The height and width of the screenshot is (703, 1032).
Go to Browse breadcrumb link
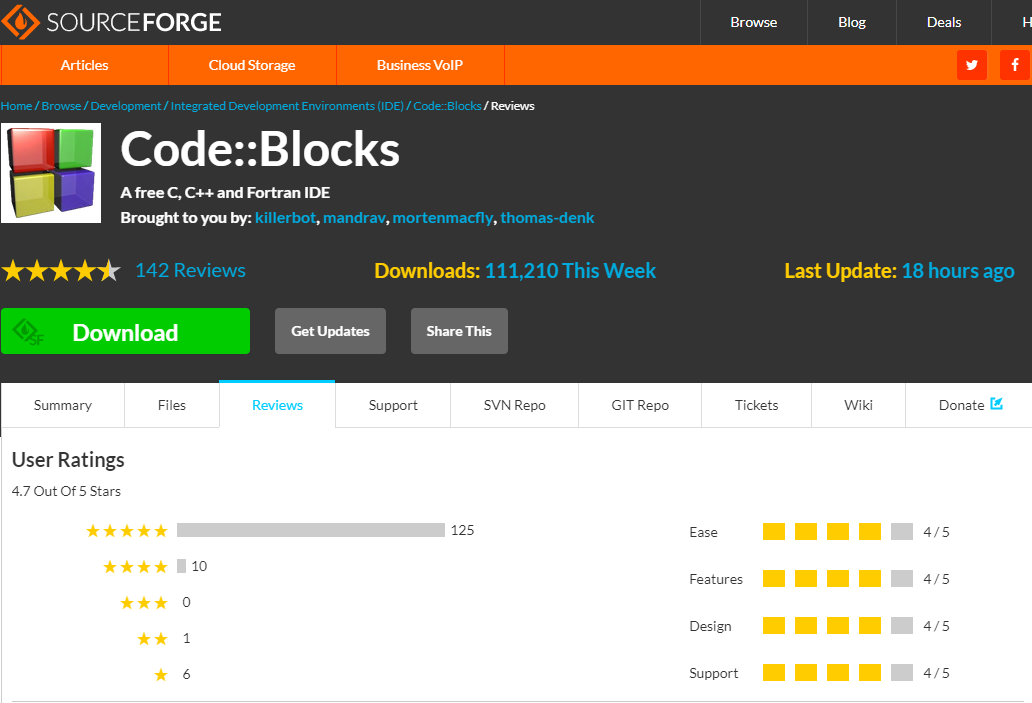point(61,106)
